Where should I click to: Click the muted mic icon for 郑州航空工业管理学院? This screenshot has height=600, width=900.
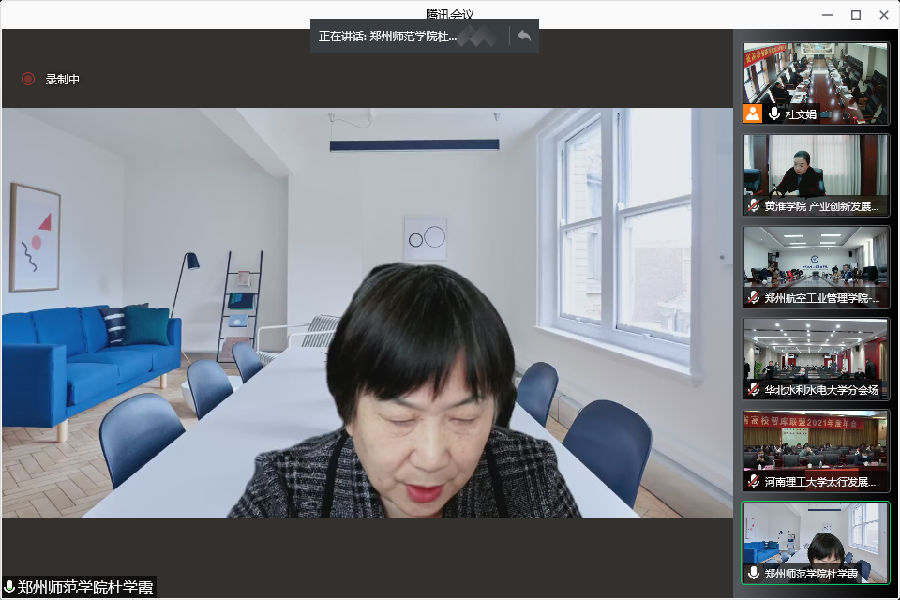coord(754,298)
